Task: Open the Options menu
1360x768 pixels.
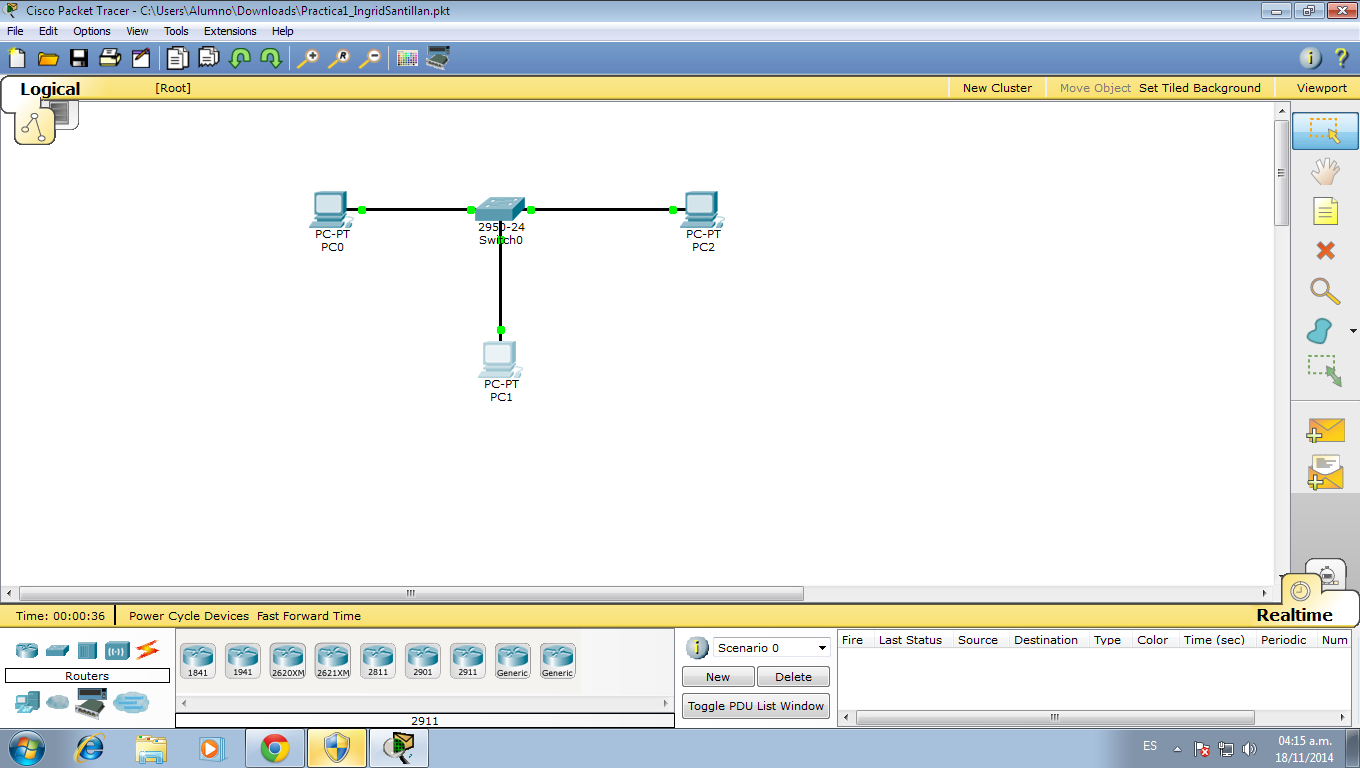Action: coord(91,31)
